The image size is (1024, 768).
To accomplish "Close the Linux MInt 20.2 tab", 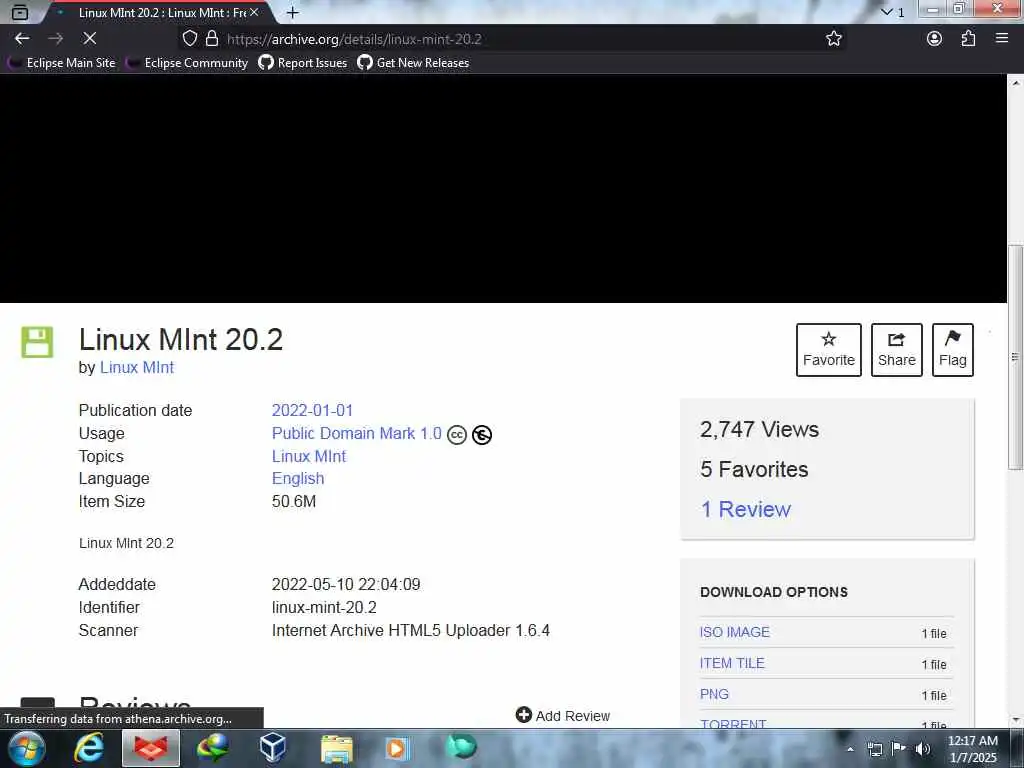I will tap(254, 12).
